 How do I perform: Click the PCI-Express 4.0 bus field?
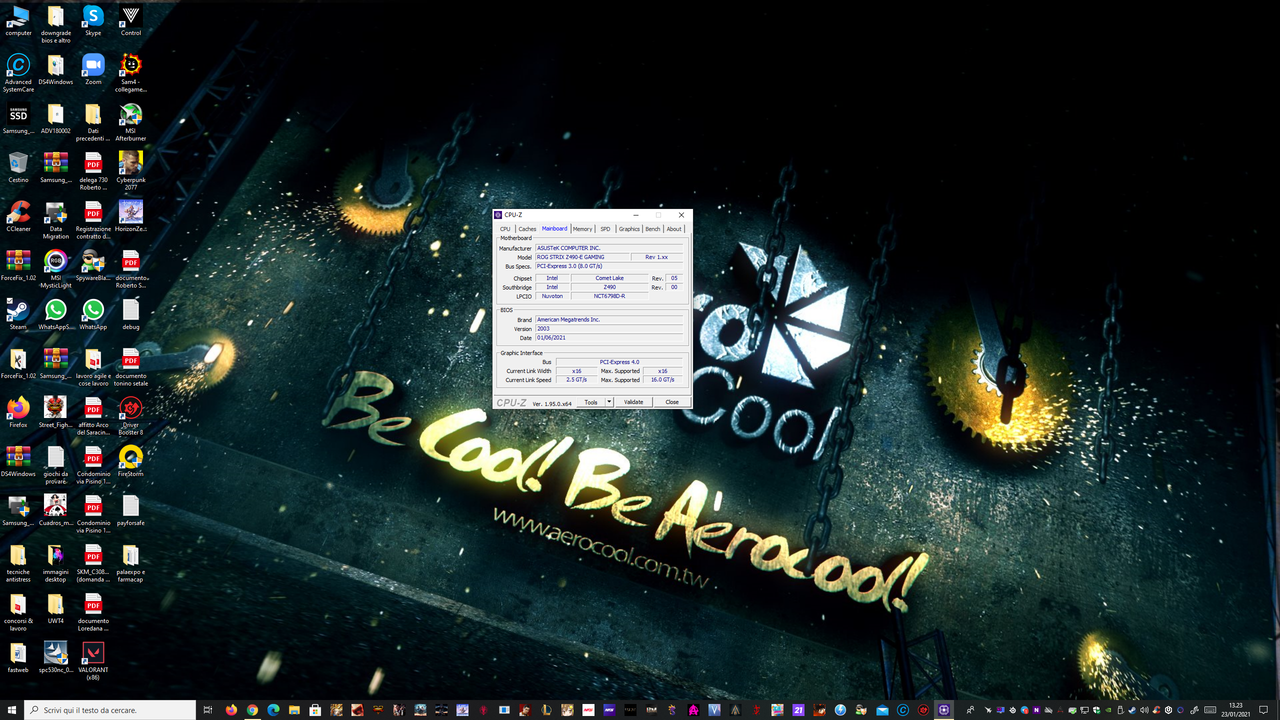point(620,362)
